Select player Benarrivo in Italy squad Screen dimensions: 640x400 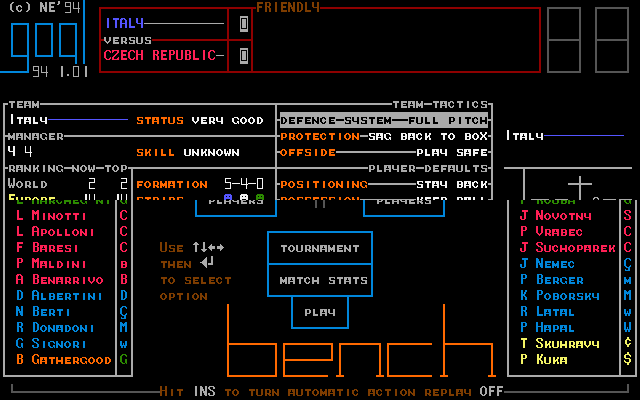coord(60,280)
